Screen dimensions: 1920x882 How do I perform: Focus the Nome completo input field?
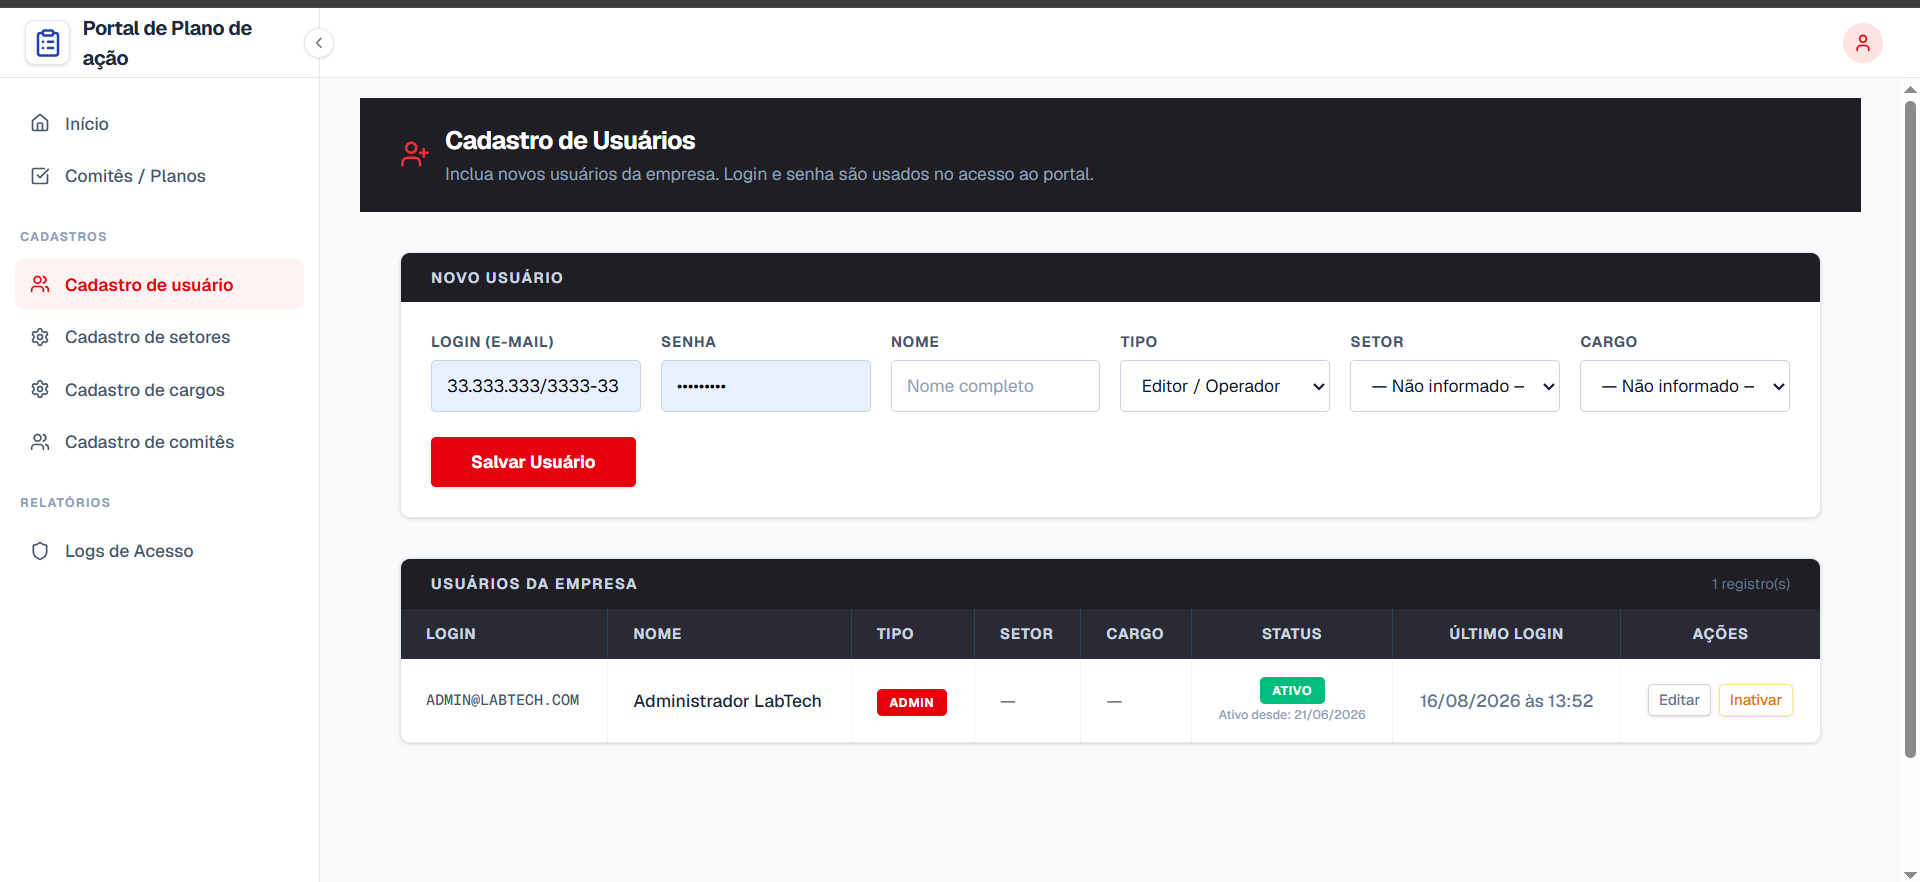coord(995,386)
